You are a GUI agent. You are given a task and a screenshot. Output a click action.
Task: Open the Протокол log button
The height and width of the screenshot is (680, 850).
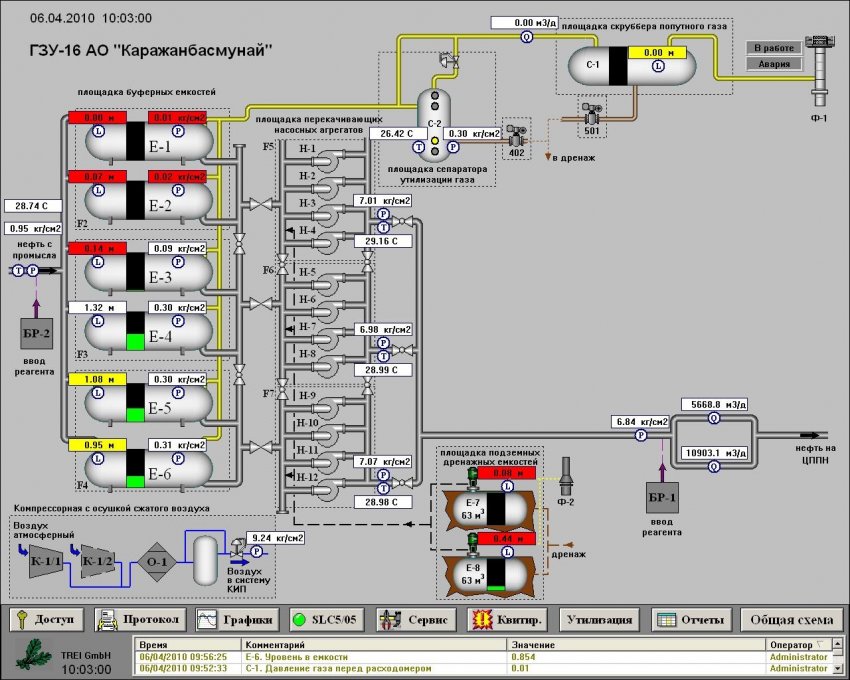[x=140, y=619]
